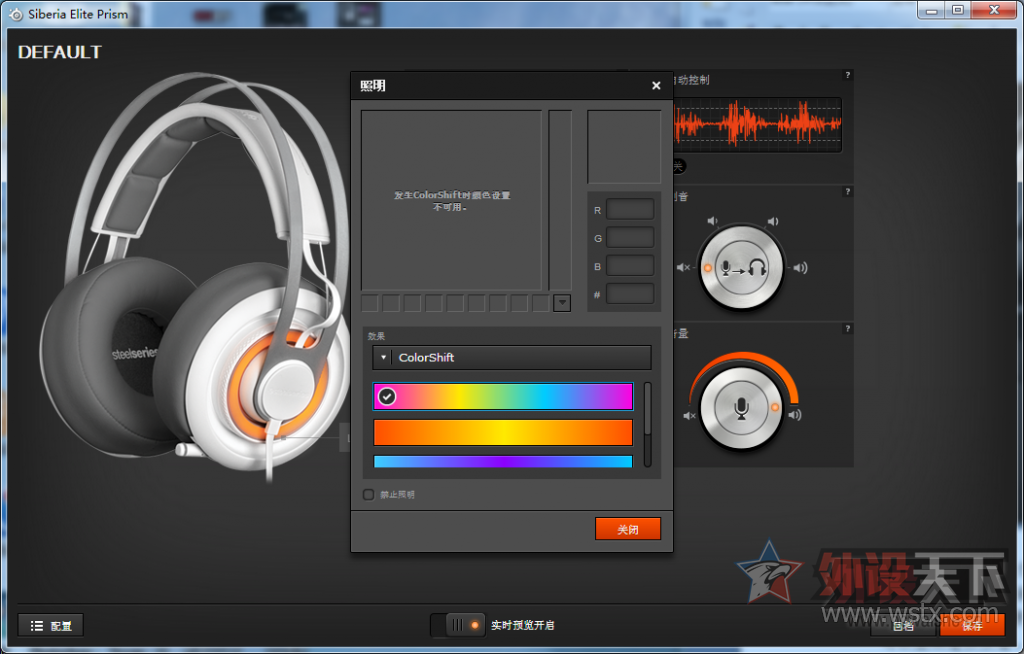Click the orange knob dot on the sidetone dial
1024x654 pixels.
tap(707, 268)
